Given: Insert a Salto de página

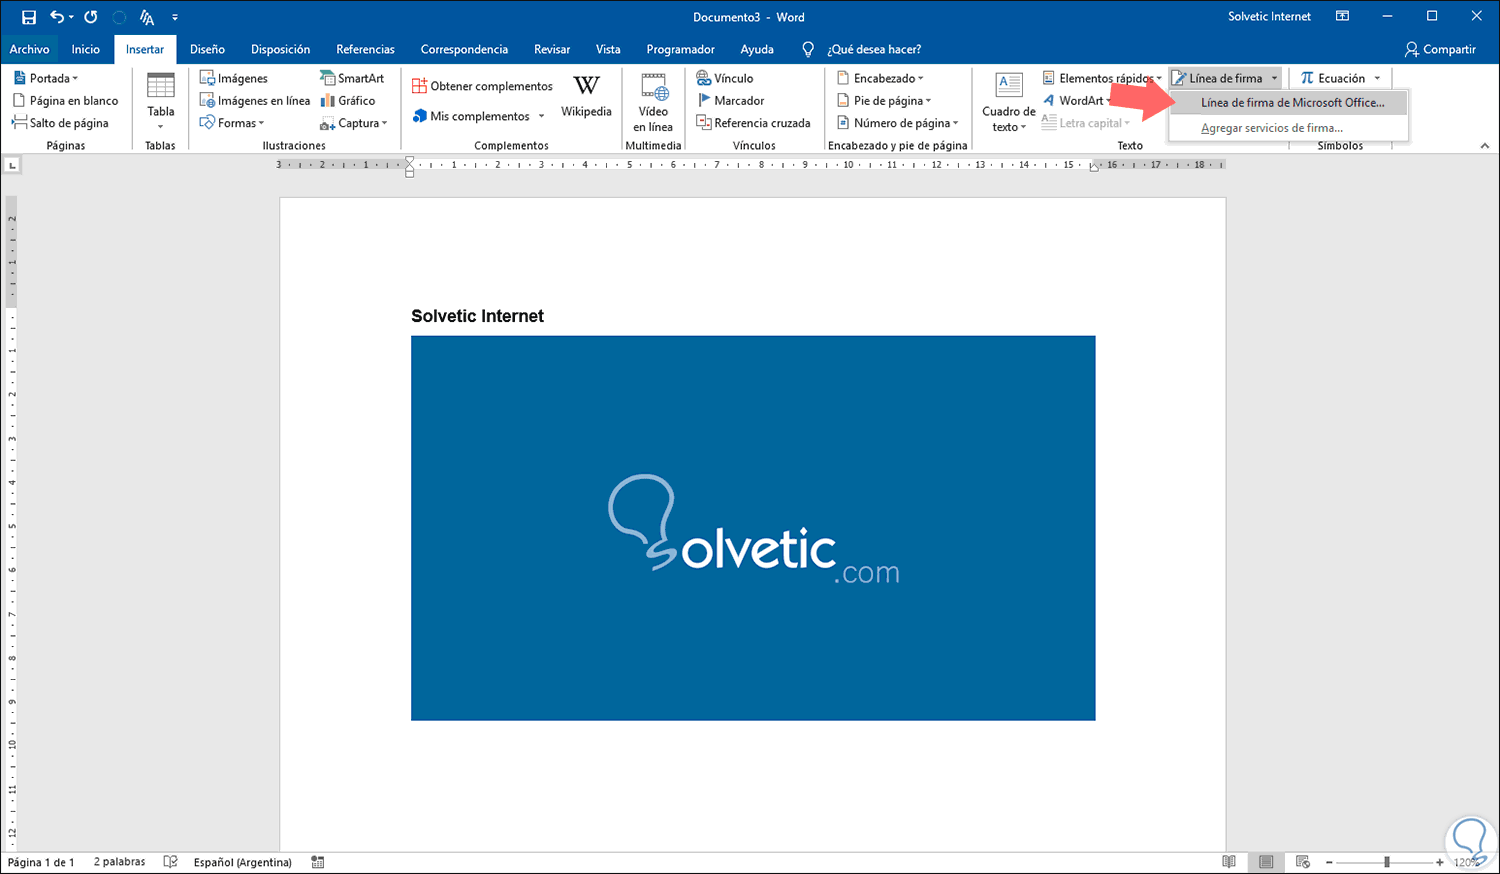Looking at the screenshot, I should [60, 123].
